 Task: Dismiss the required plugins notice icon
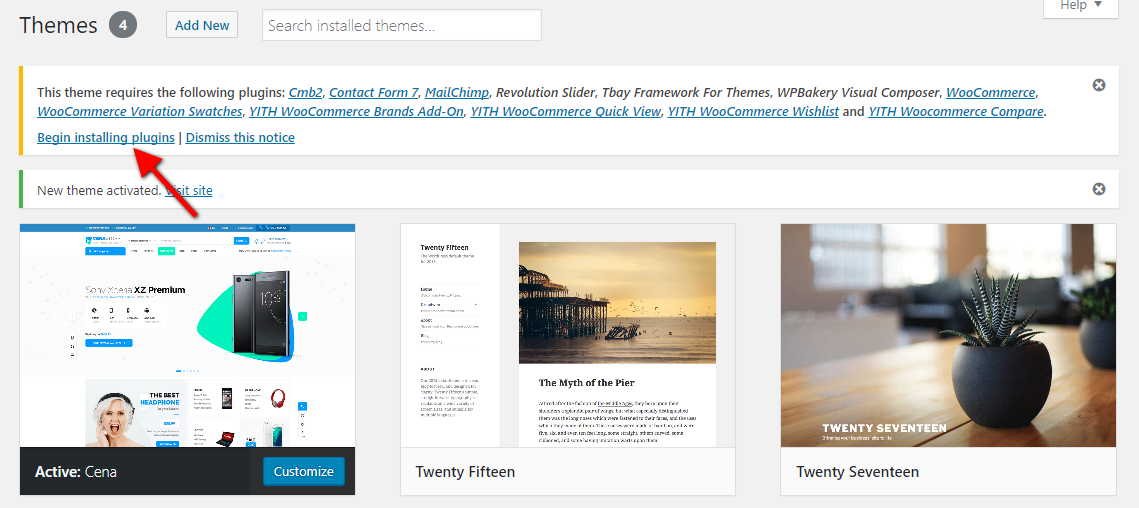[x=1099, y=85]
